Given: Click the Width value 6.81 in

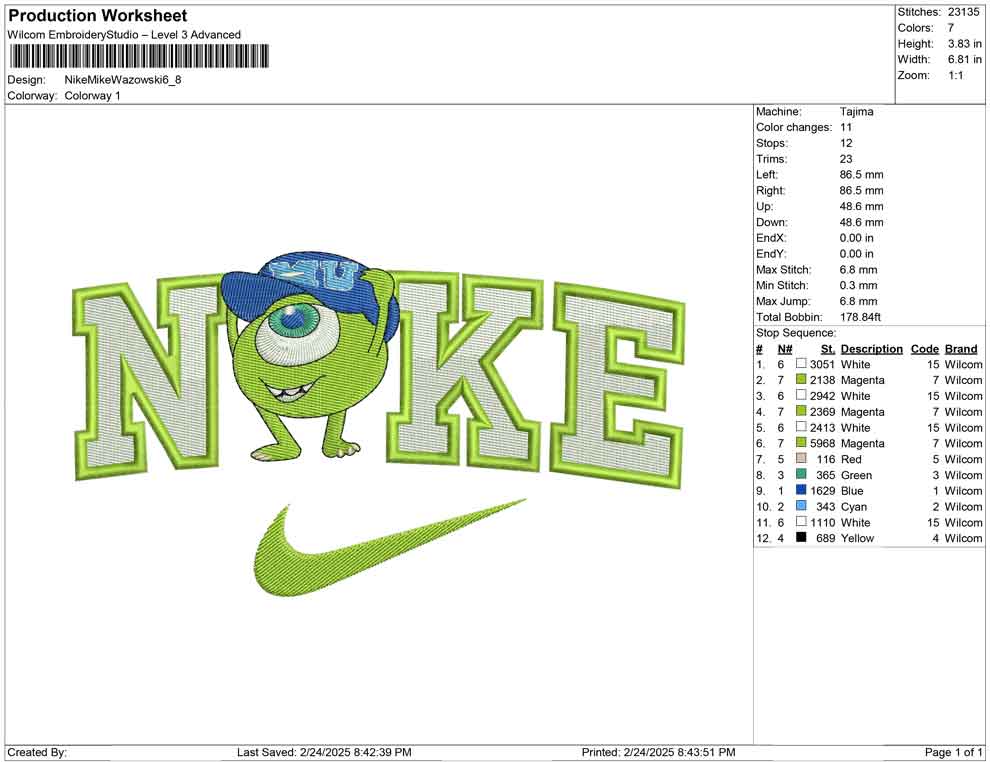Looking at the screenshot, I should pos(964,59).
